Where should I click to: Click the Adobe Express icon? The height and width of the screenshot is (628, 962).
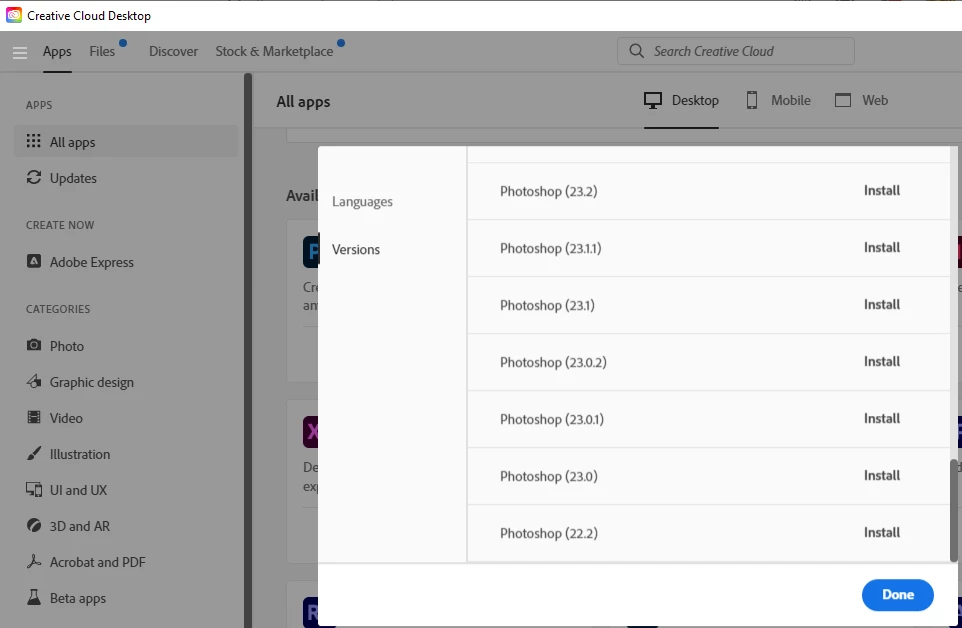(34, 261)
